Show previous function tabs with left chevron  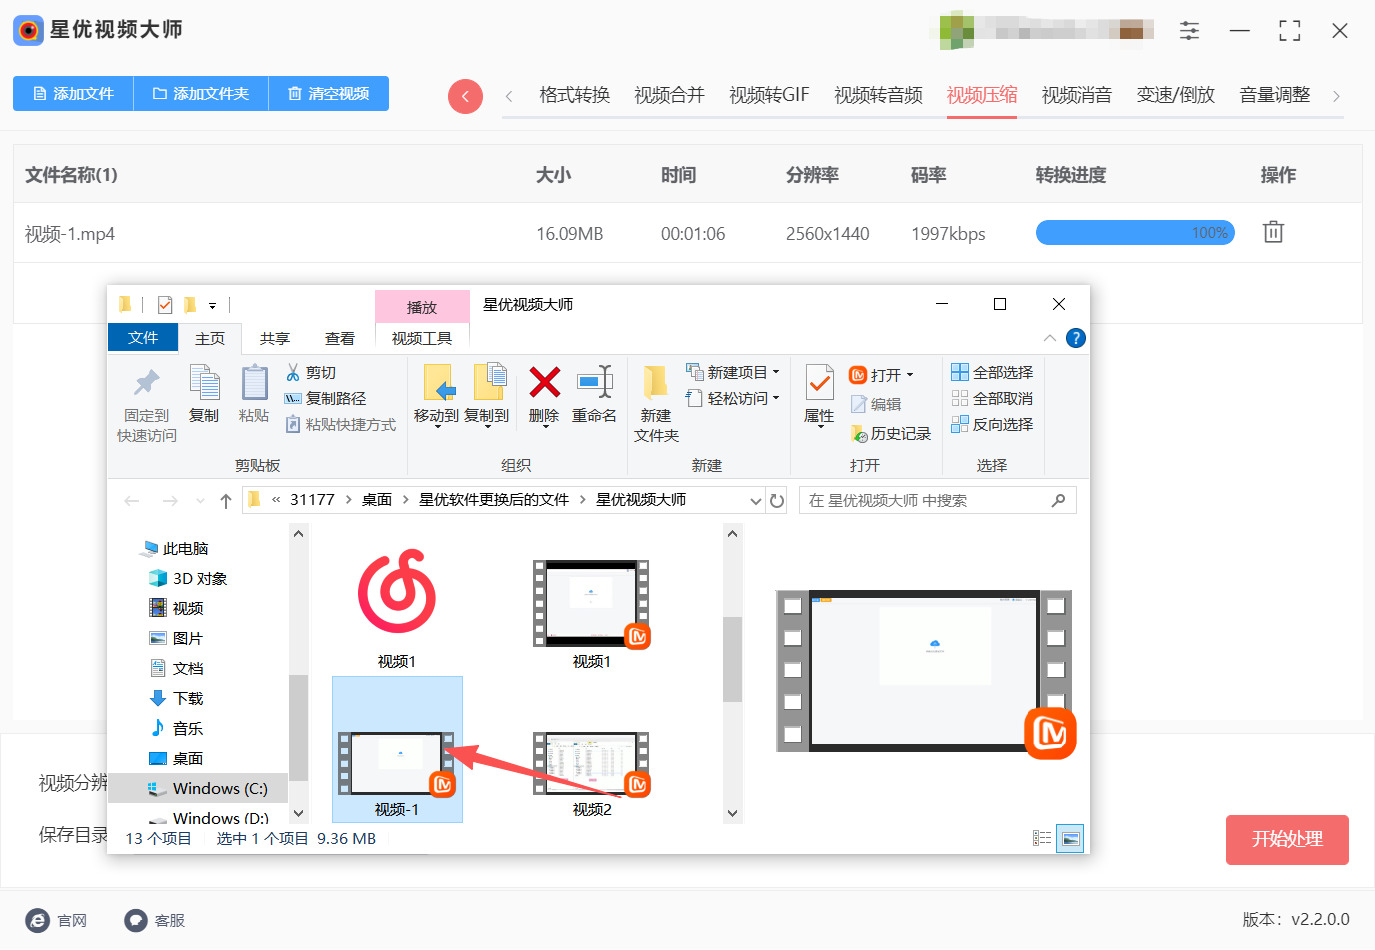(x=509, y=96)
